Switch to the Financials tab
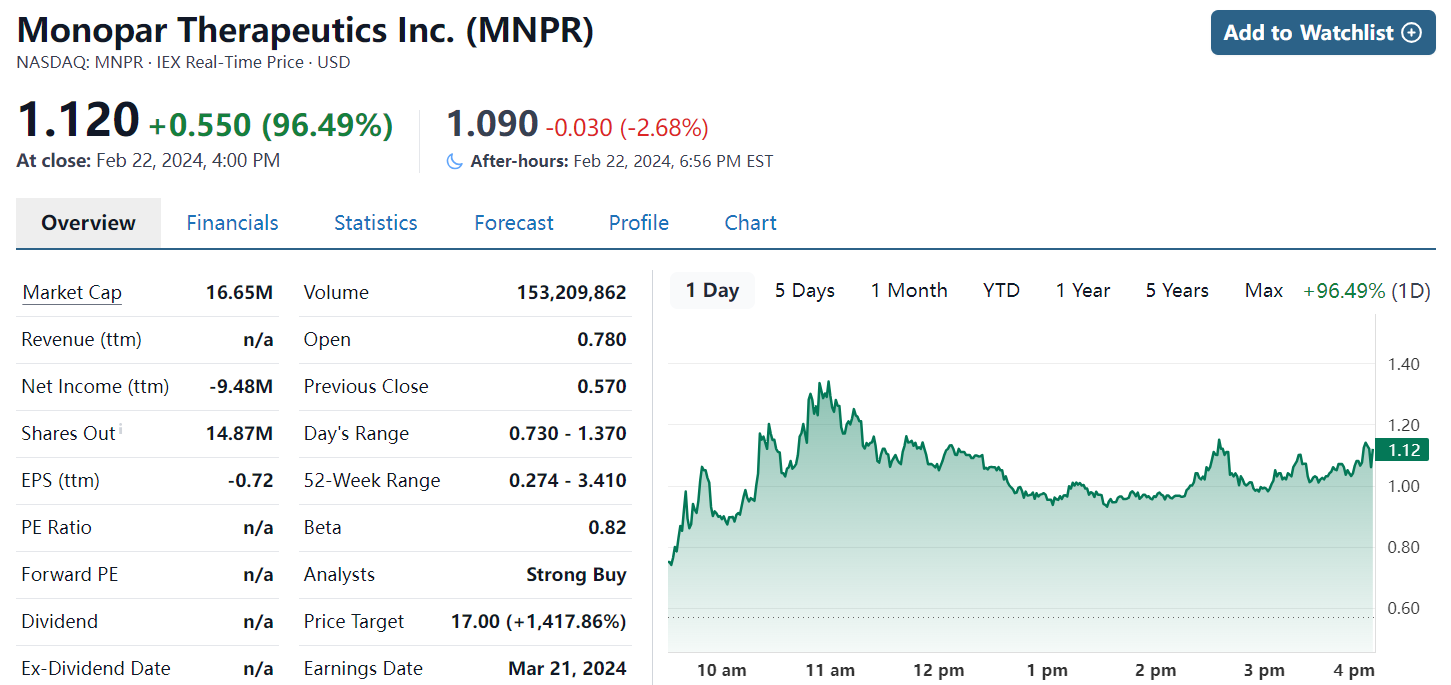Image resolution: width=1451 pixels, height=685 pixels. pos(232,223)
